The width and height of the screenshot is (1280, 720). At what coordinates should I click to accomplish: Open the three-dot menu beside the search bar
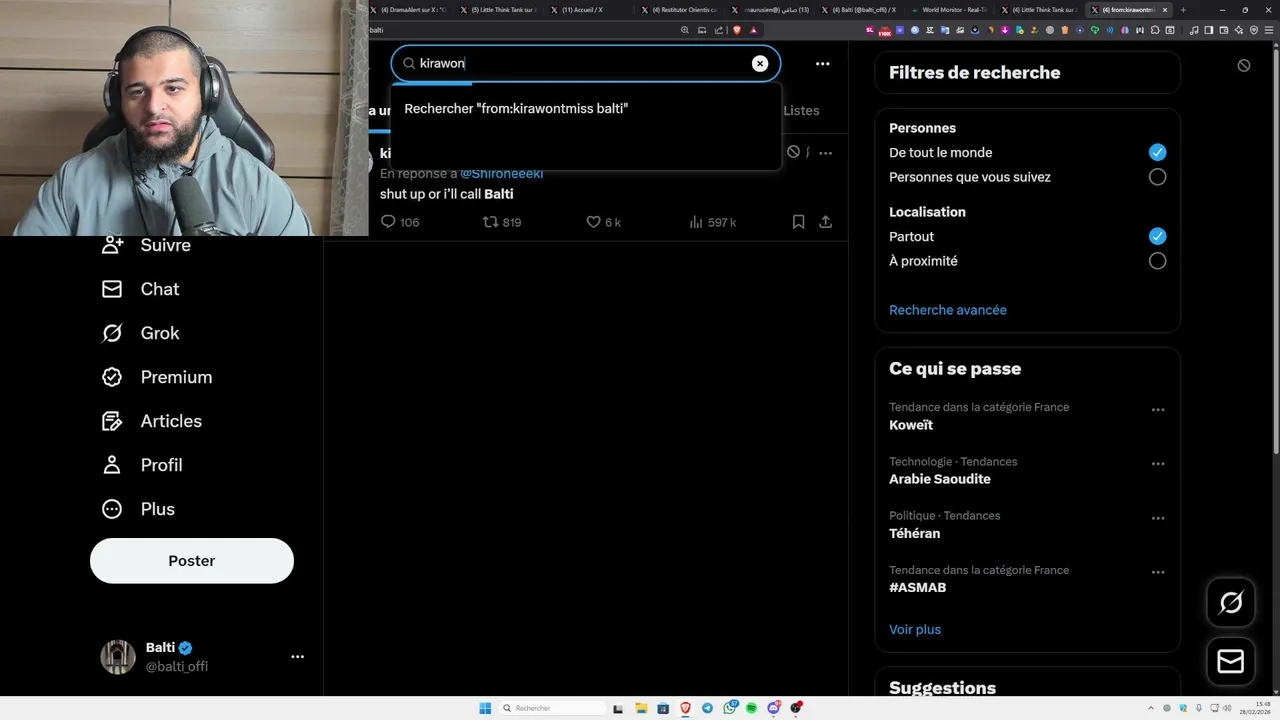point(822,63)
